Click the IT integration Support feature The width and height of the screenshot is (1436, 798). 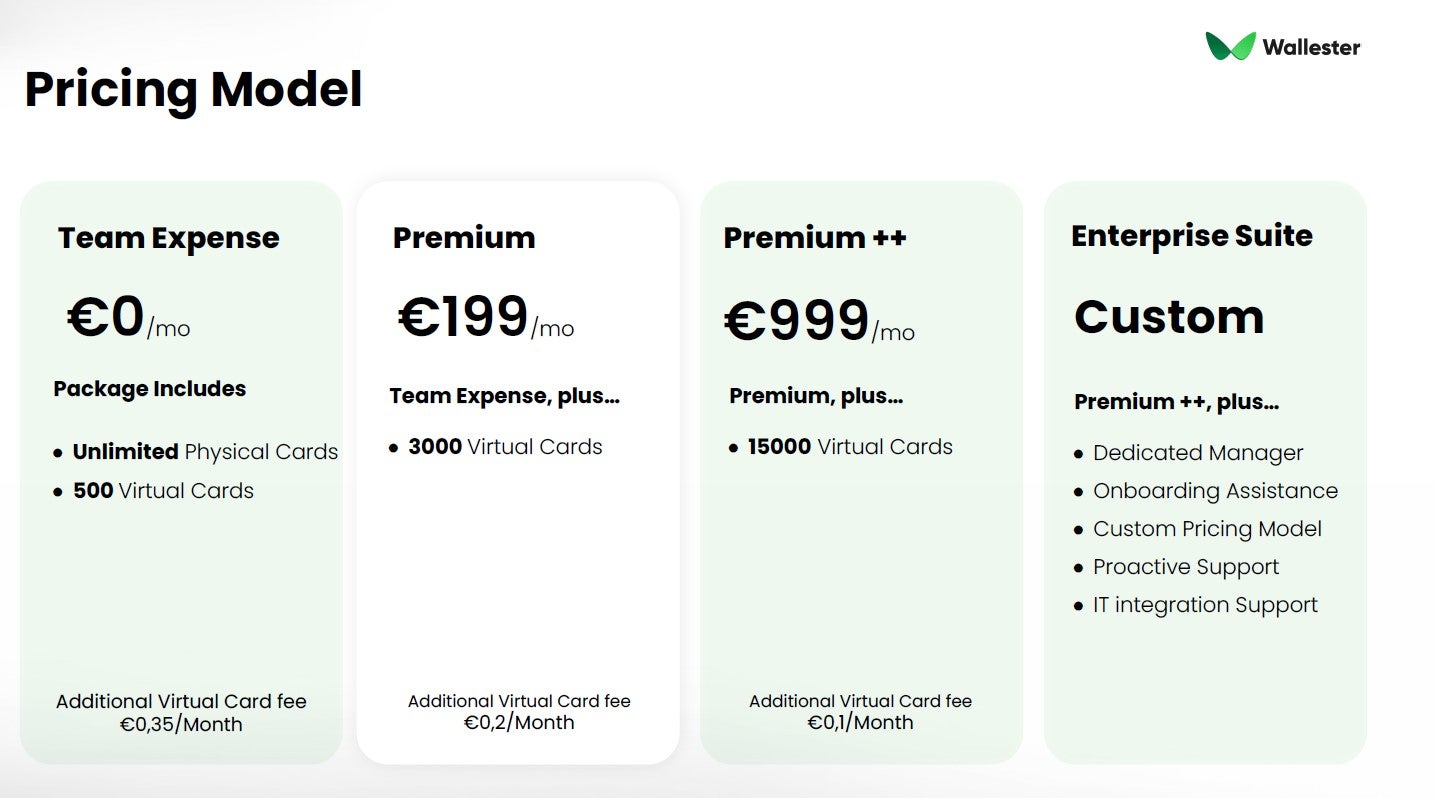click(x=1204, y=605)
